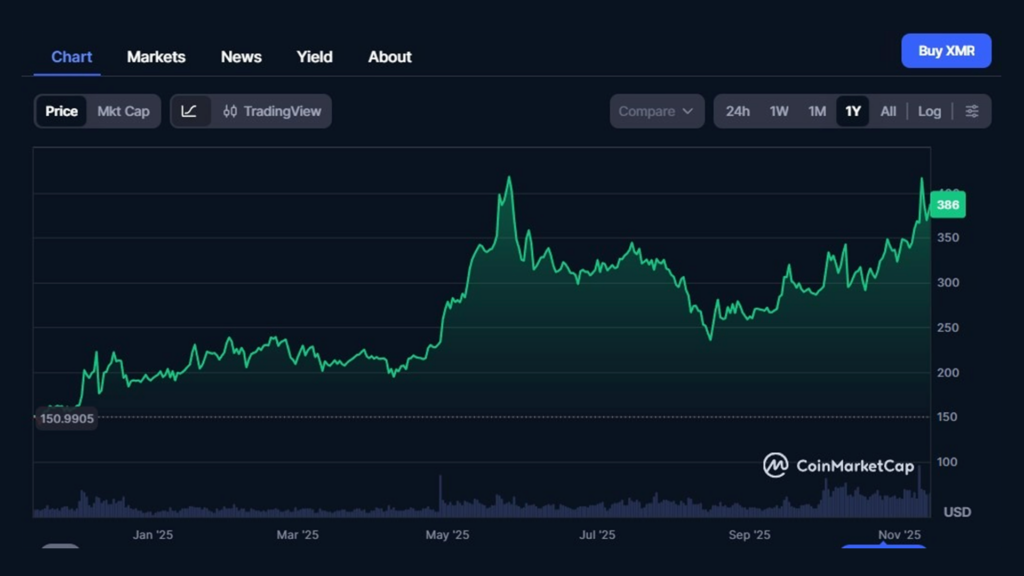Click the Buy XMR button
Screen dimensions: 1024x576
[x=945, y=50]
